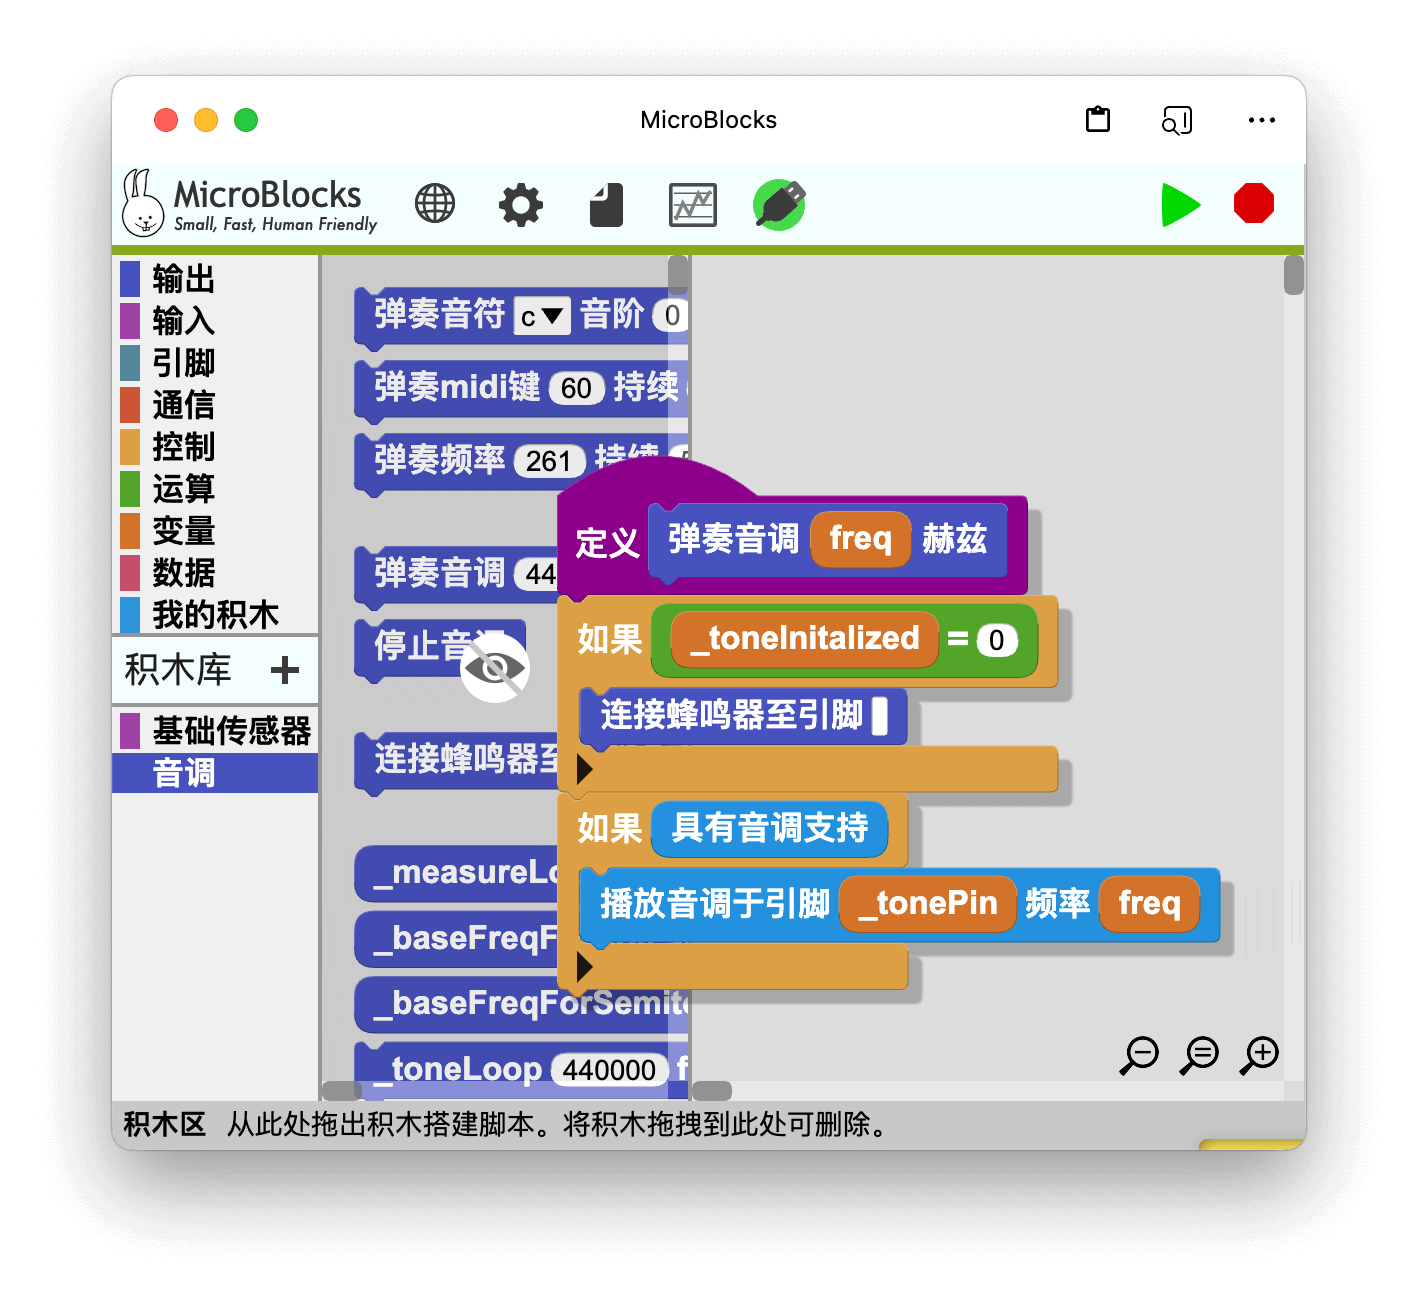1418x1298 pixels.
Task: Click freq variable in 播放音调于引脚 block
Action: click(1150, 904)
